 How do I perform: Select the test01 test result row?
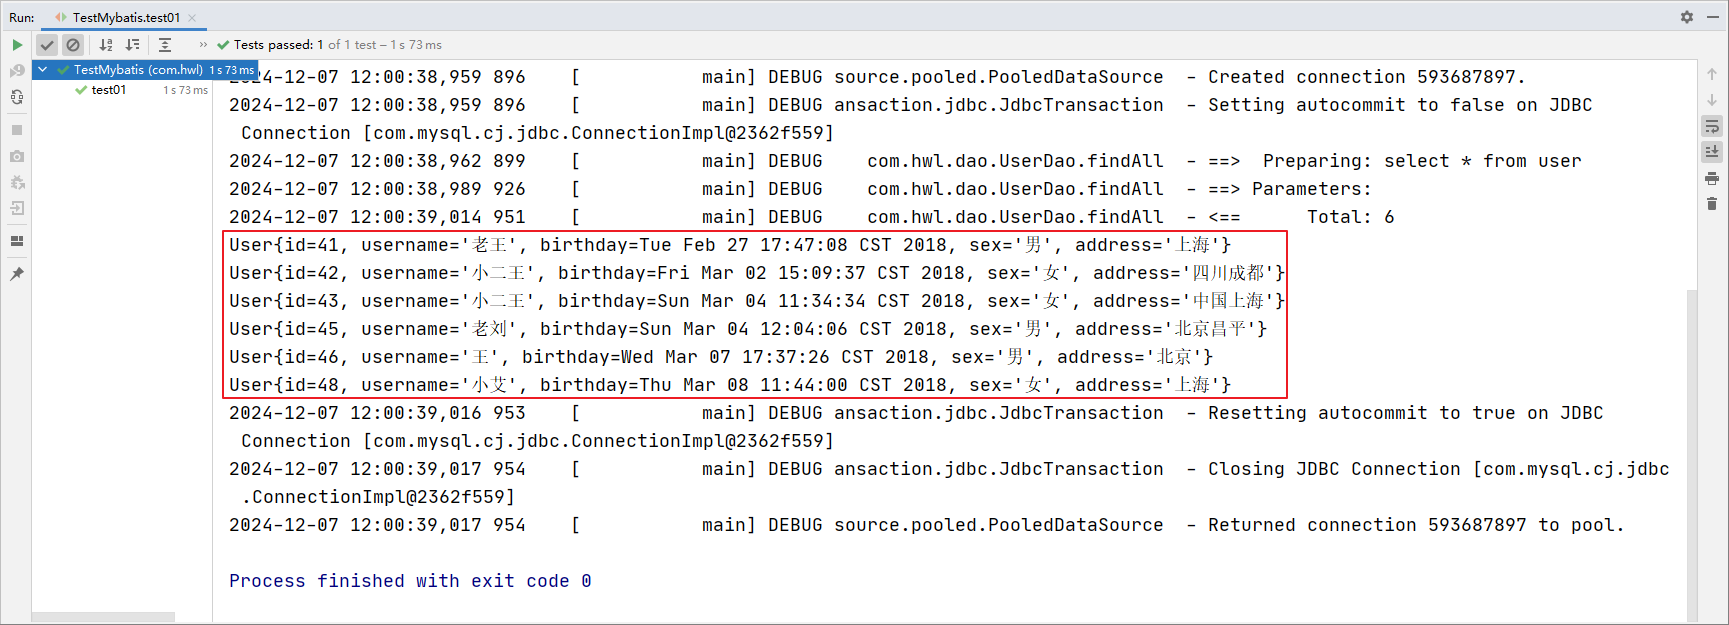tap(122, 90)
